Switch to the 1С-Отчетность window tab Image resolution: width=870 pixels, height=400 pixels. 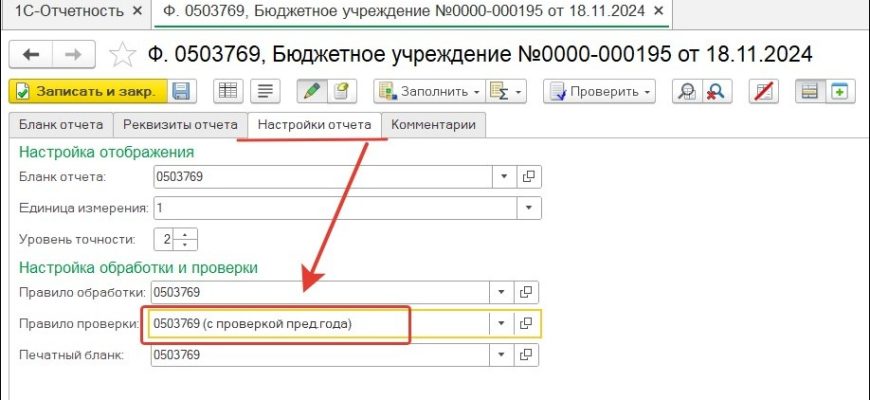point(68,13)
